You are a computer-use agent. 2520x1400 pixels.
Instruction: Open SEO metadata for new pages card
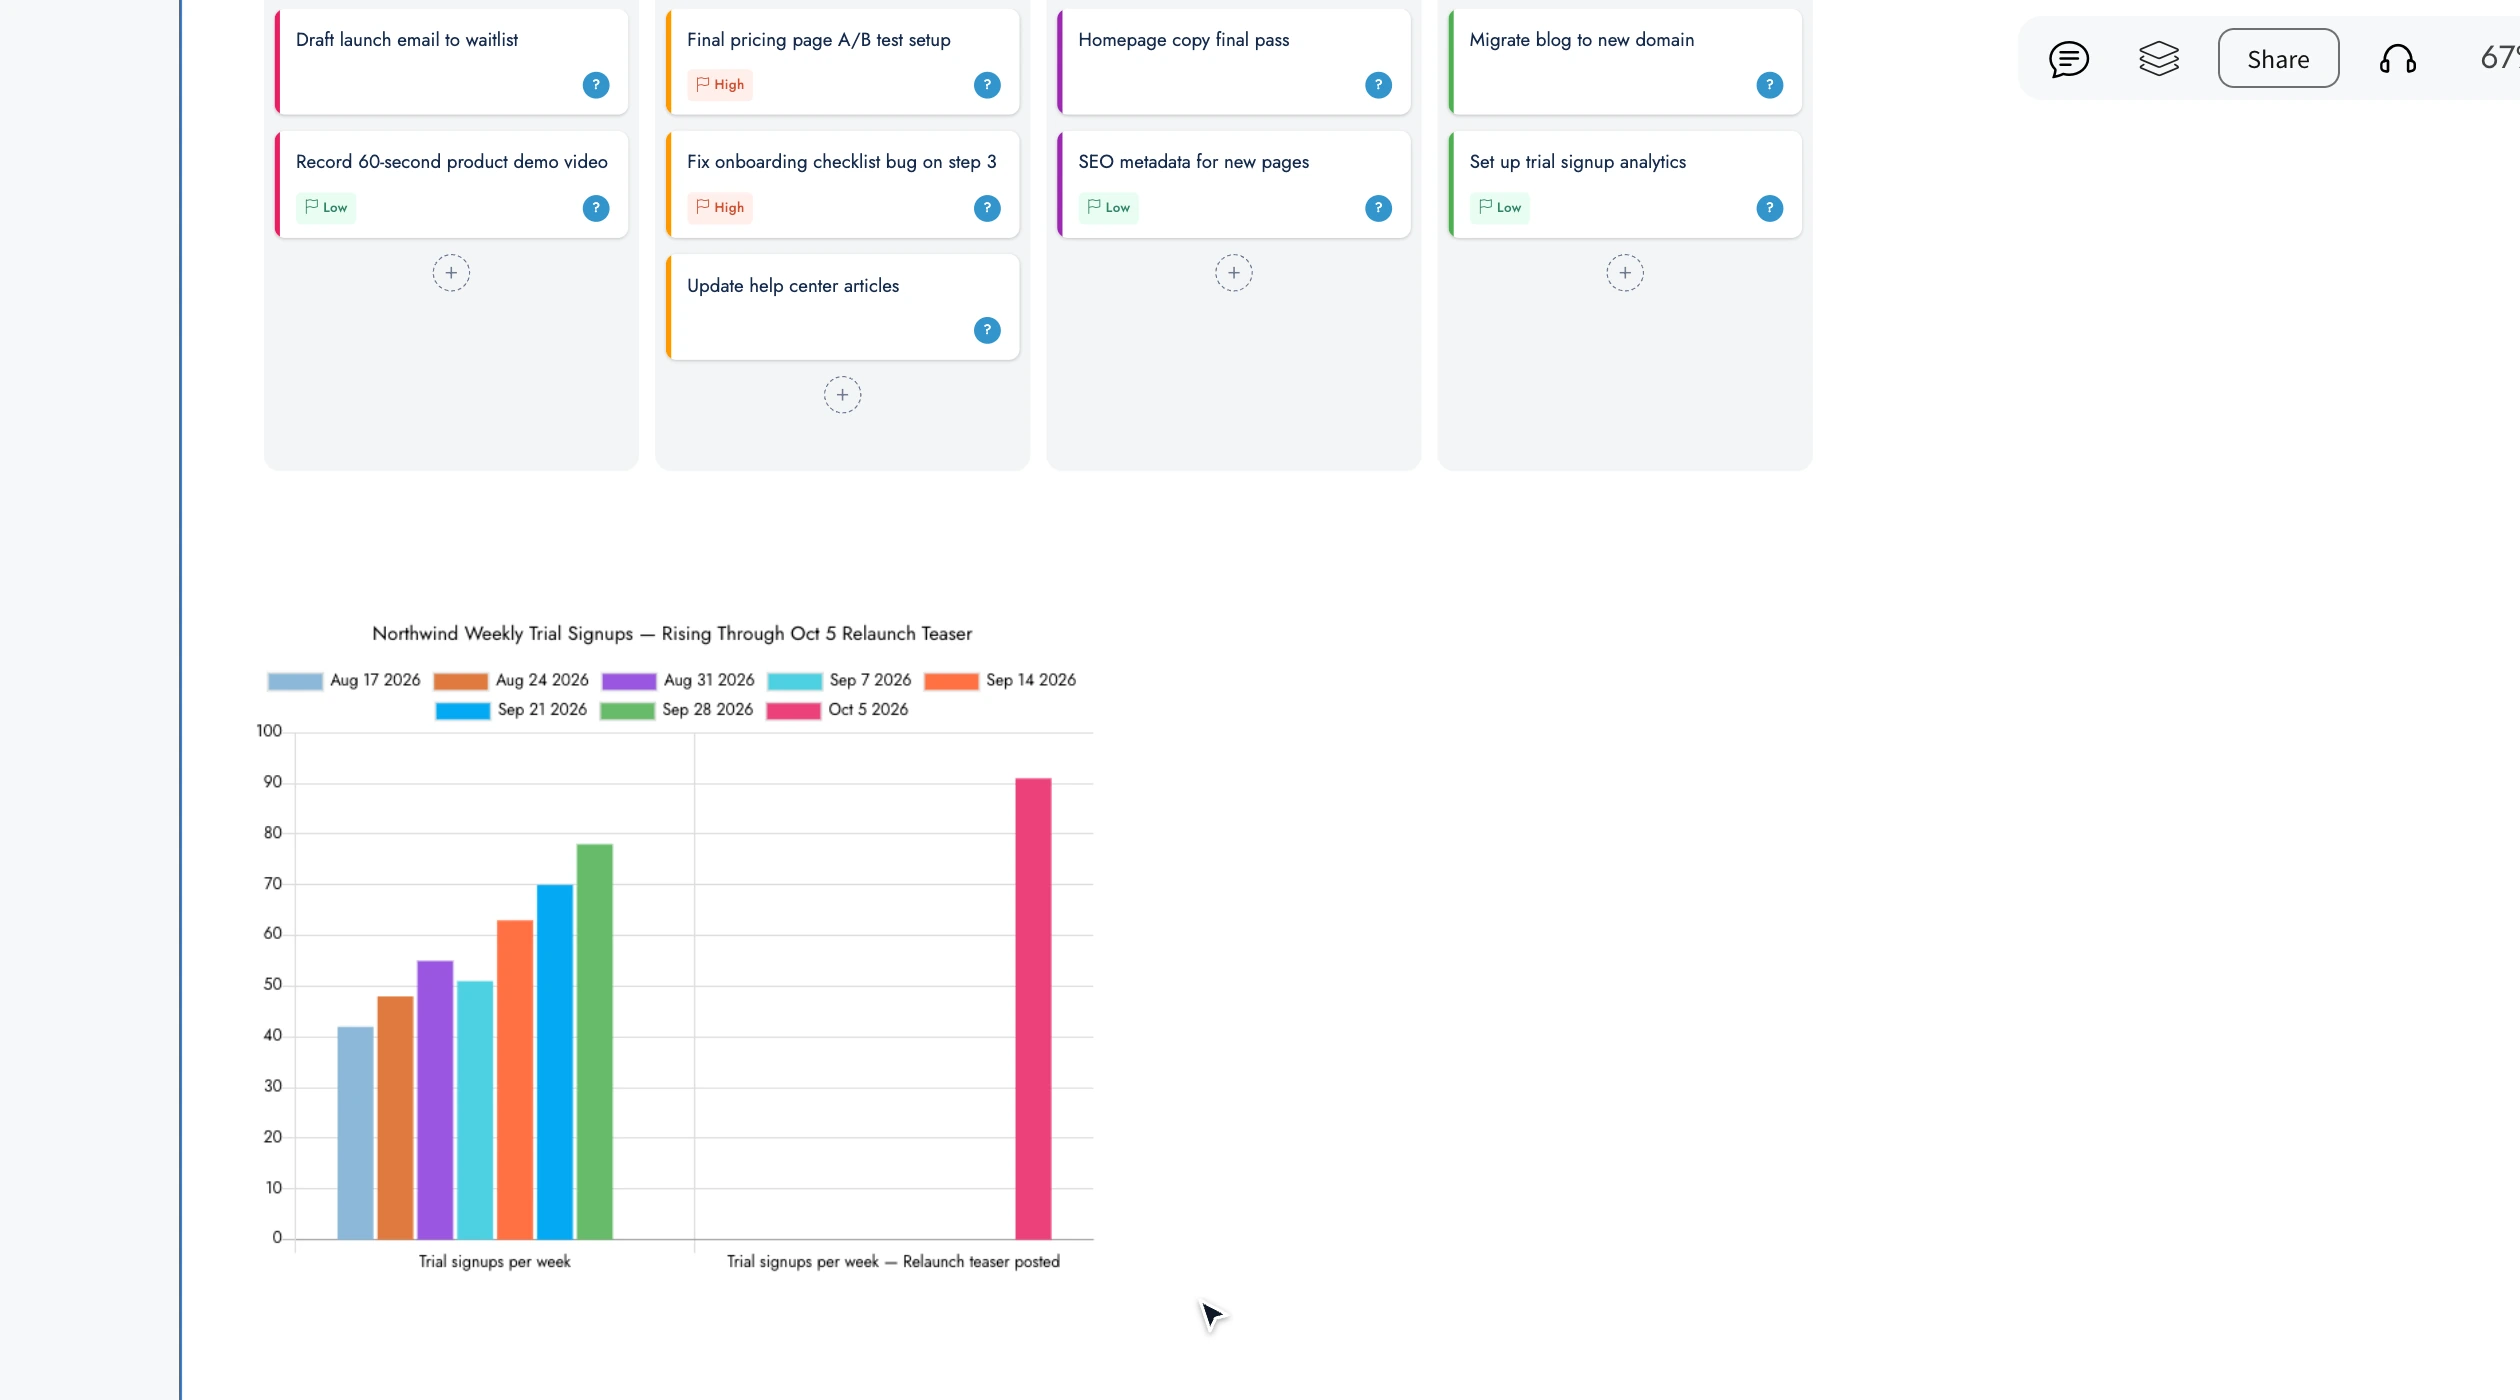coord(1233,184)
